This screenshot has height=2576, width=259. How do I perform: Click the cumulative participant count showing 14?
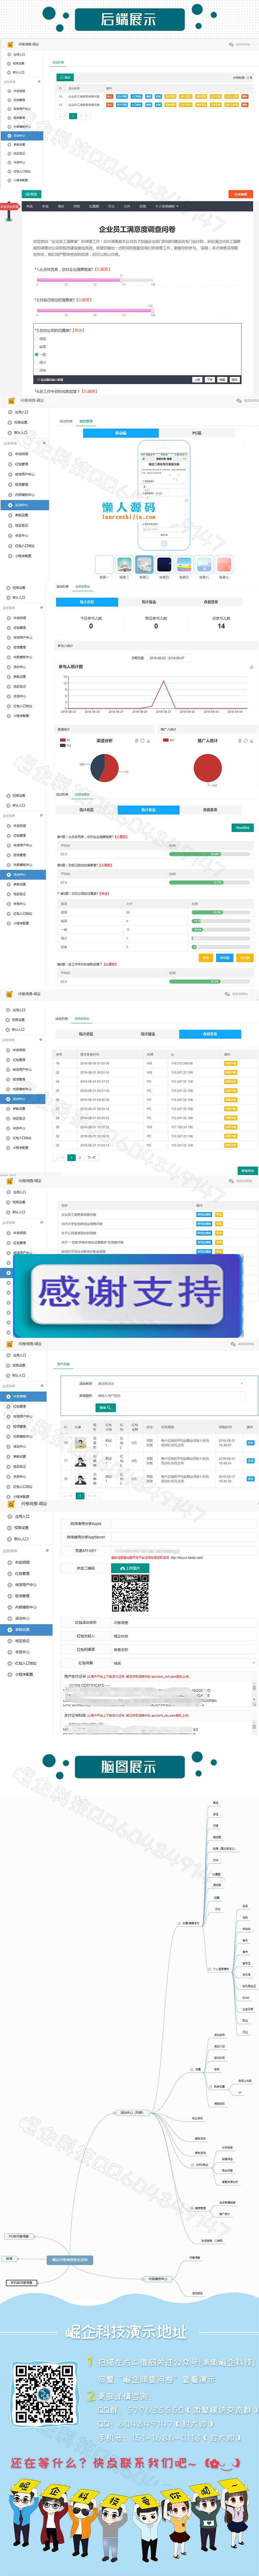tap(221, 626)
